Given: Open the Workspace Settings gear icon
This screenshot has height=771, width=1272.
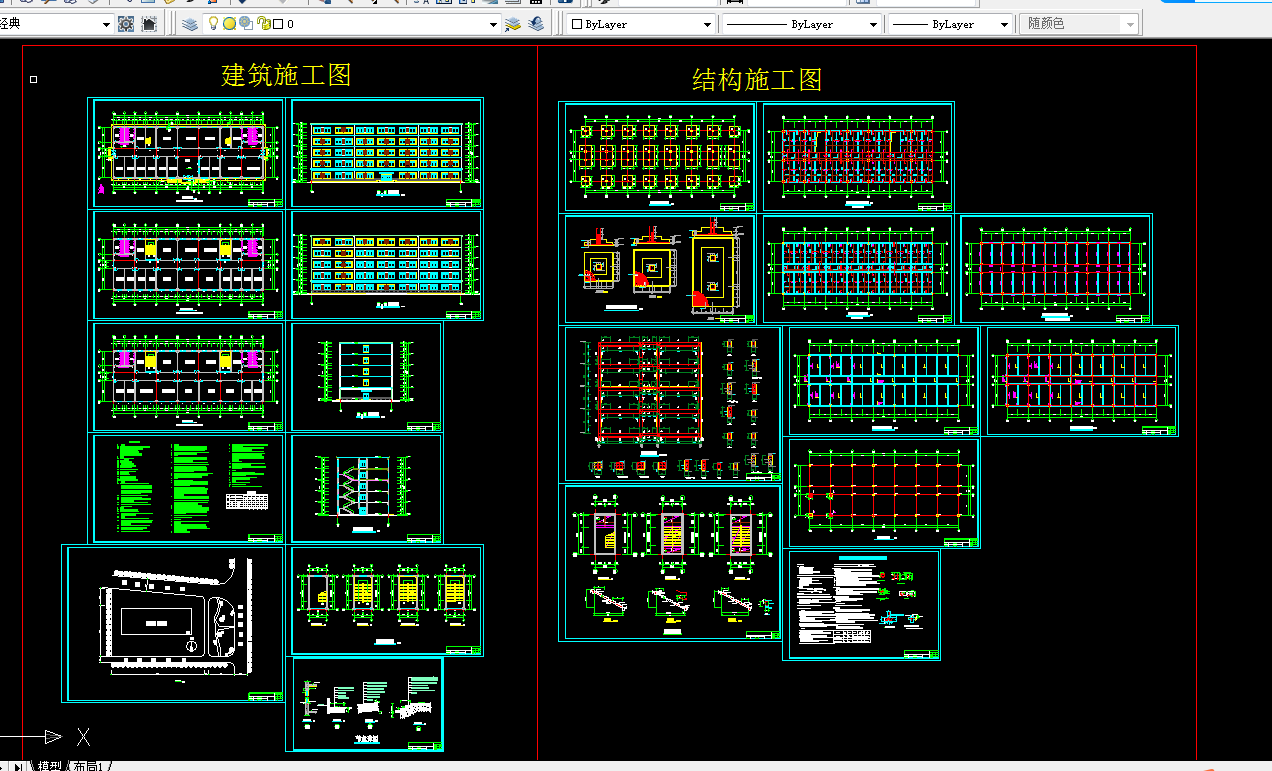Looking at the screenshot, I should coord(126,24).
